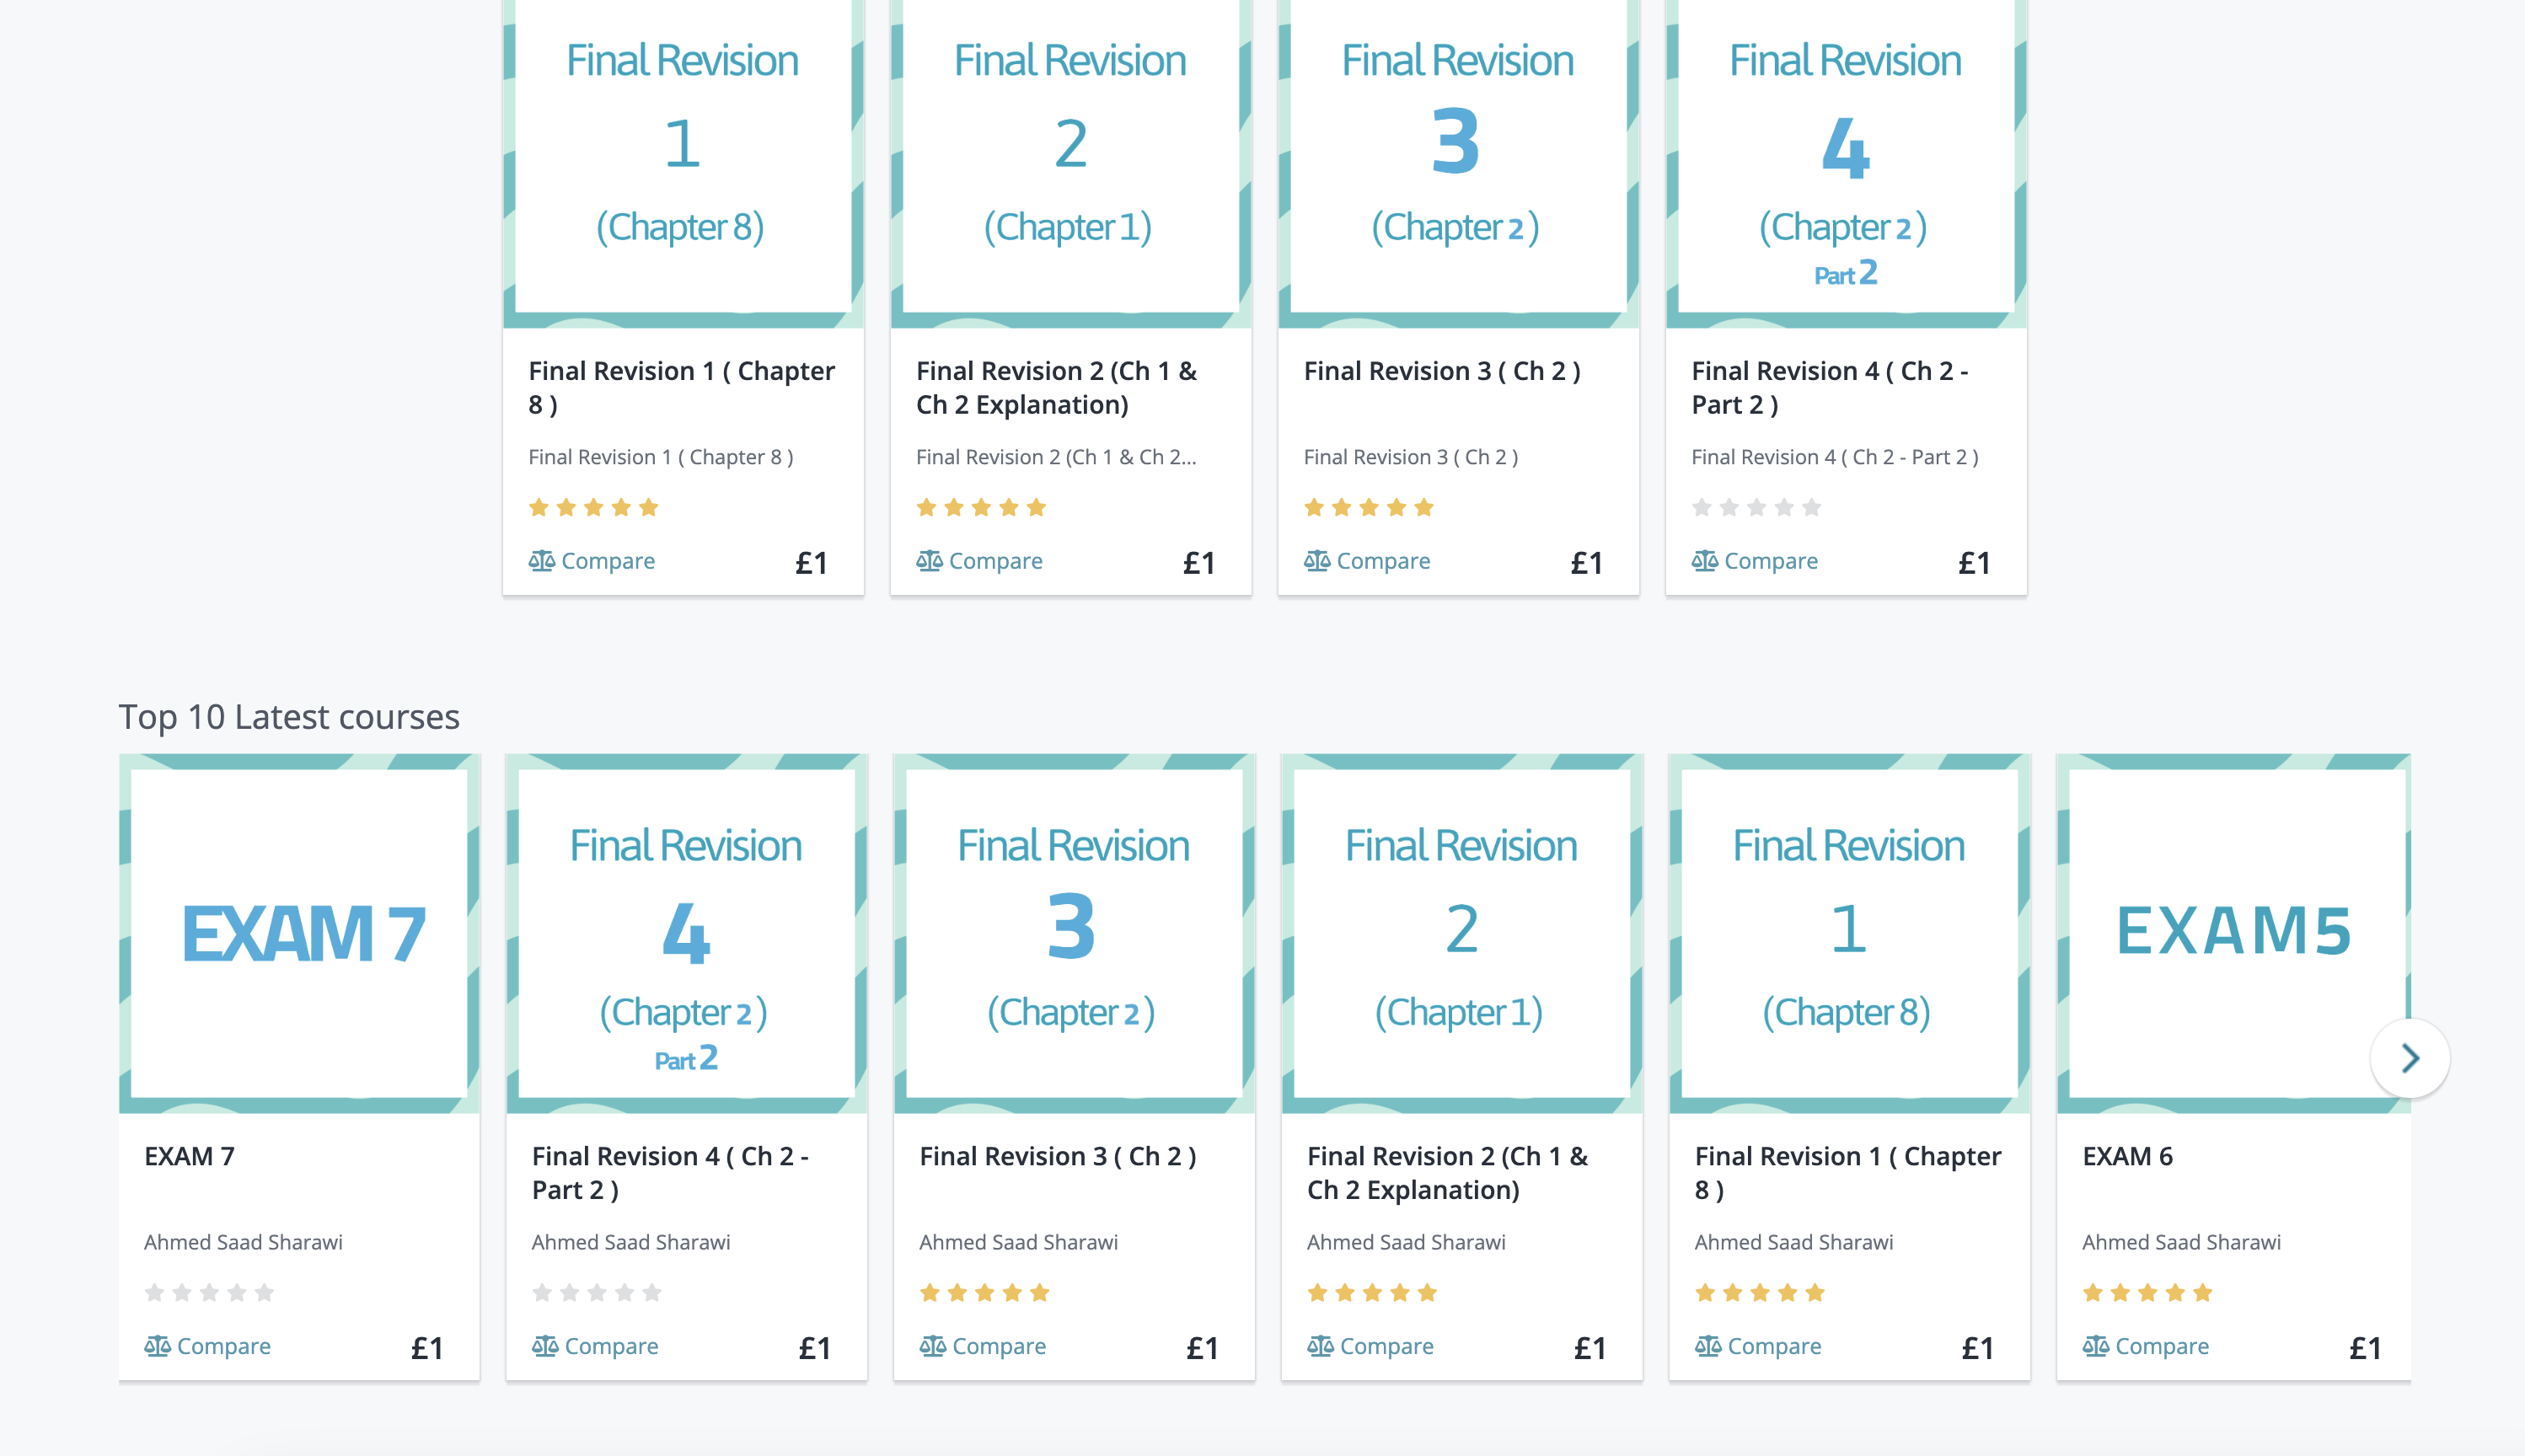Viewport: 2525px width, 1456px height.
Task: Show next courses with carousel arrow
Action: (x=2409, y=1058)
